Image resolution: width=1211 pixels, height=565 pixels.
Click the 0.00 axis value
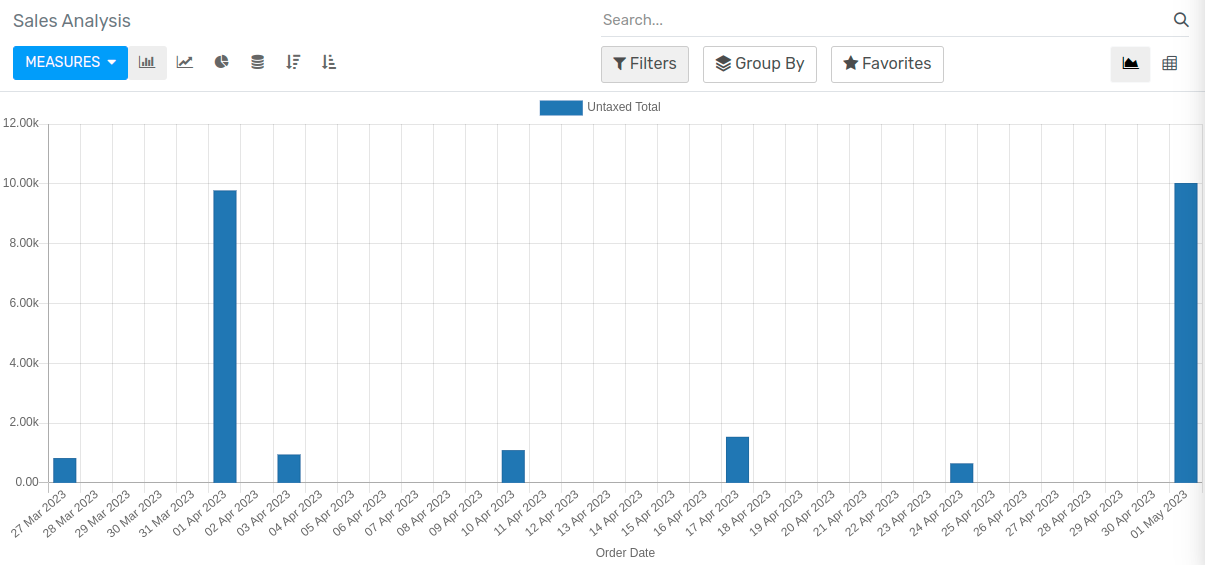pos(27,483)
